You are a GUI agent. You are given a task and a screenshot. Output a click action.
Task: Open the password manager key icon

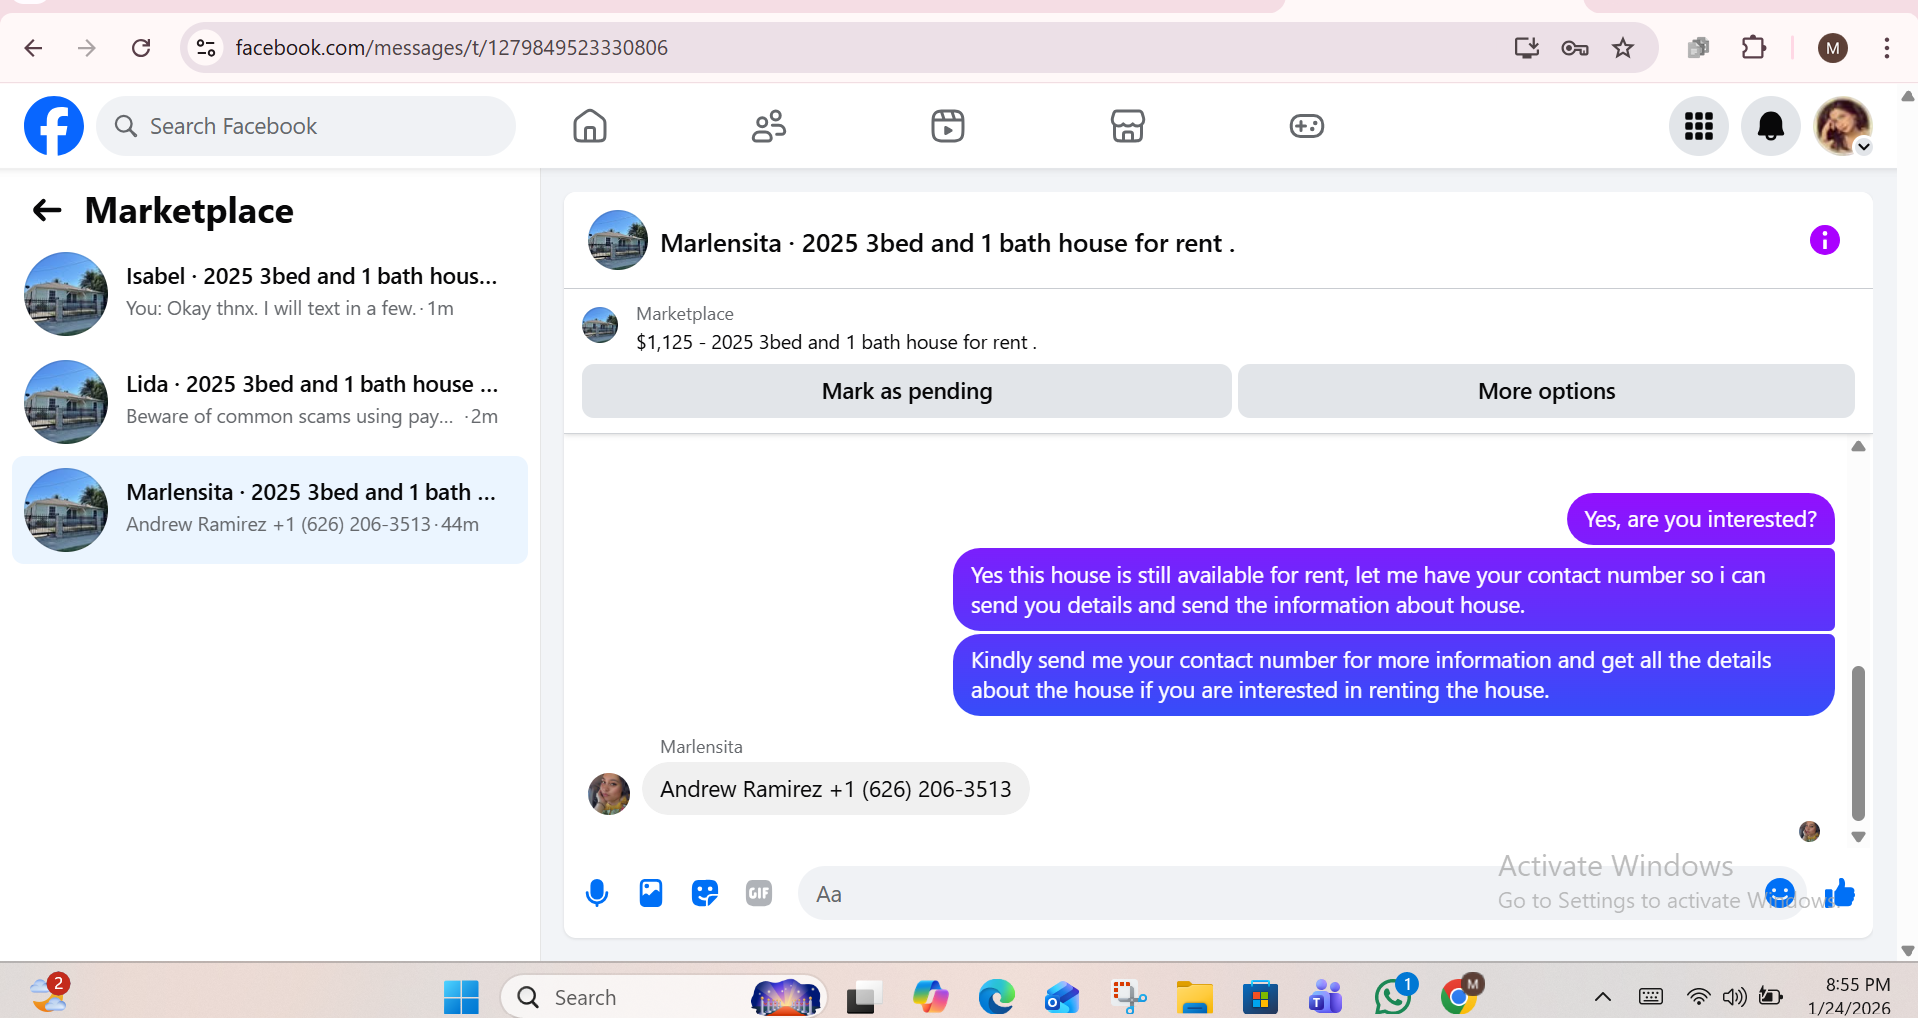tap(1575, 48)
